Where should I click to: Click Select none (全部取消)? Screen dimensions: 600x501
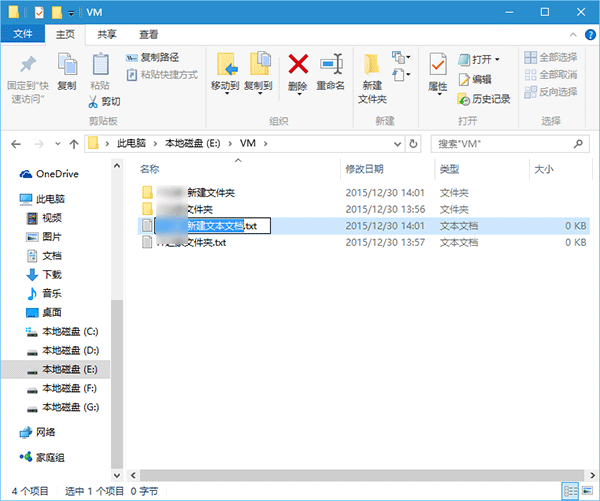551,75
